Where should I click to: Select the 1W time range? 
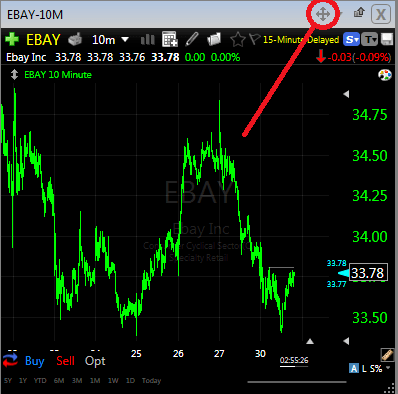pyautogui.click(x=113, y=381)
